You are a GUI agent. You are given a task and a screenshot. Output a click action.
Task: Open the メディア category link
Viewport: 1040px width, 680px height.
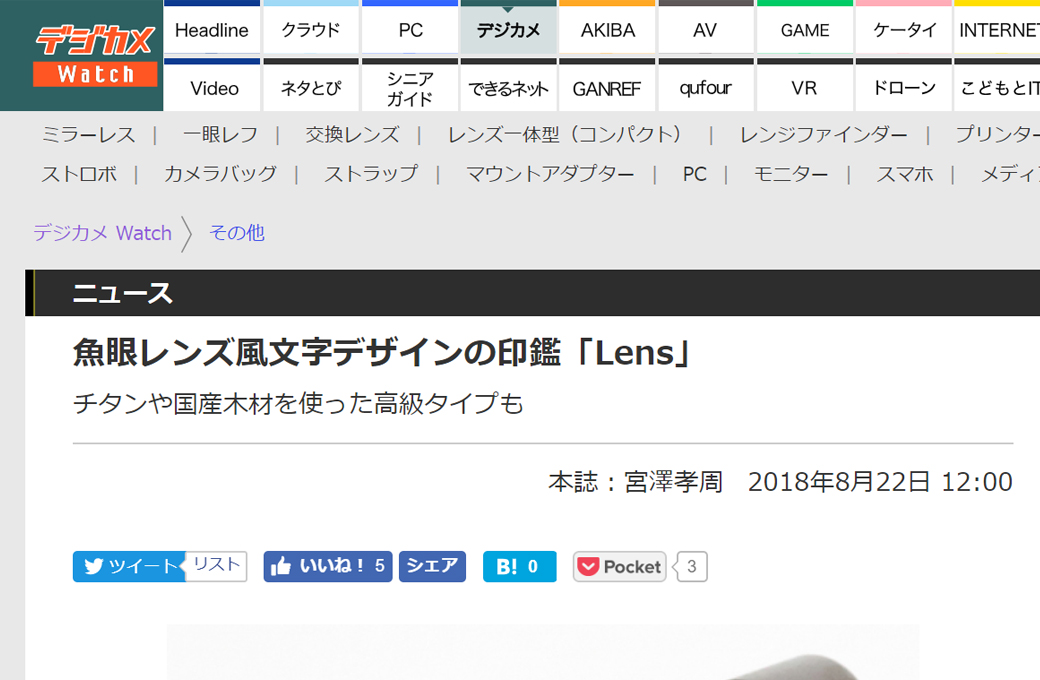coord(1010,174)
